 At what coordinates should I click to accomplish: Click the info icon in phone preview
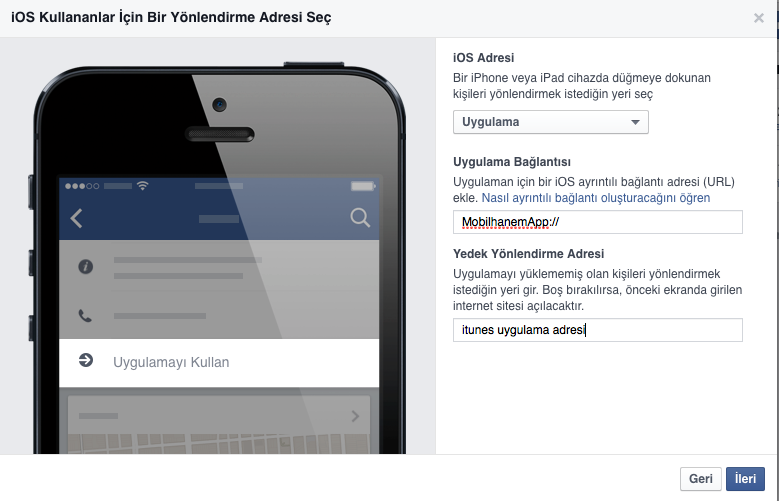click(x=85, y=267)
